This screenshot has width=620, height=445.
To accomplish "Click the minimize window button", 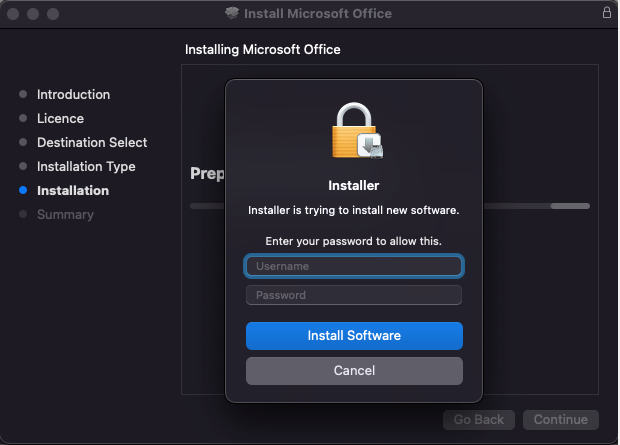I will pos(33,14).
